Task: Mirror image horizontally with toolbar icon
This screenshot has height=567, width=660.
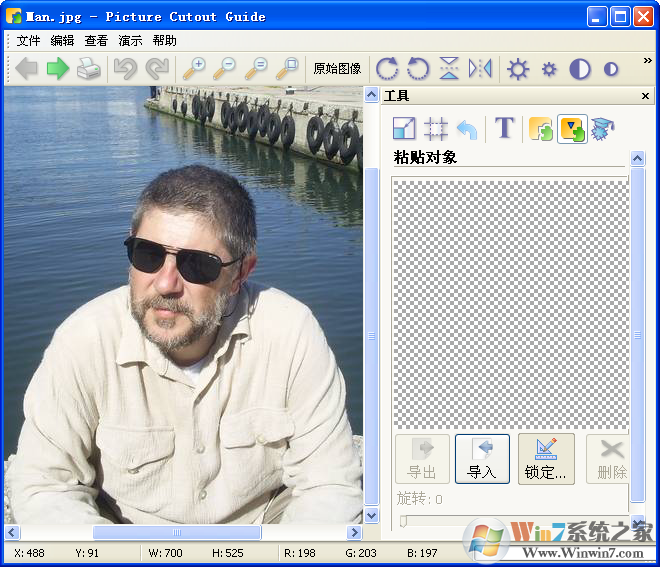Action: click(x=480, y=69)
